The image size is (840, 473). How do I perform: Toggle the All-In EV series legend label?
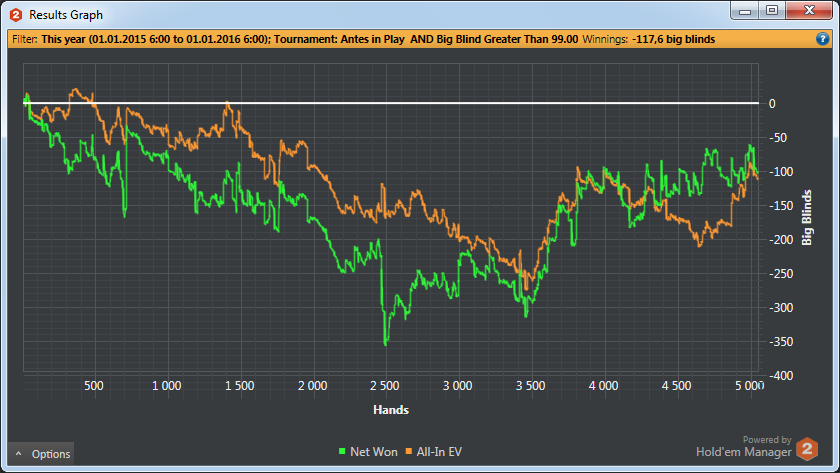tap(439, 453)
